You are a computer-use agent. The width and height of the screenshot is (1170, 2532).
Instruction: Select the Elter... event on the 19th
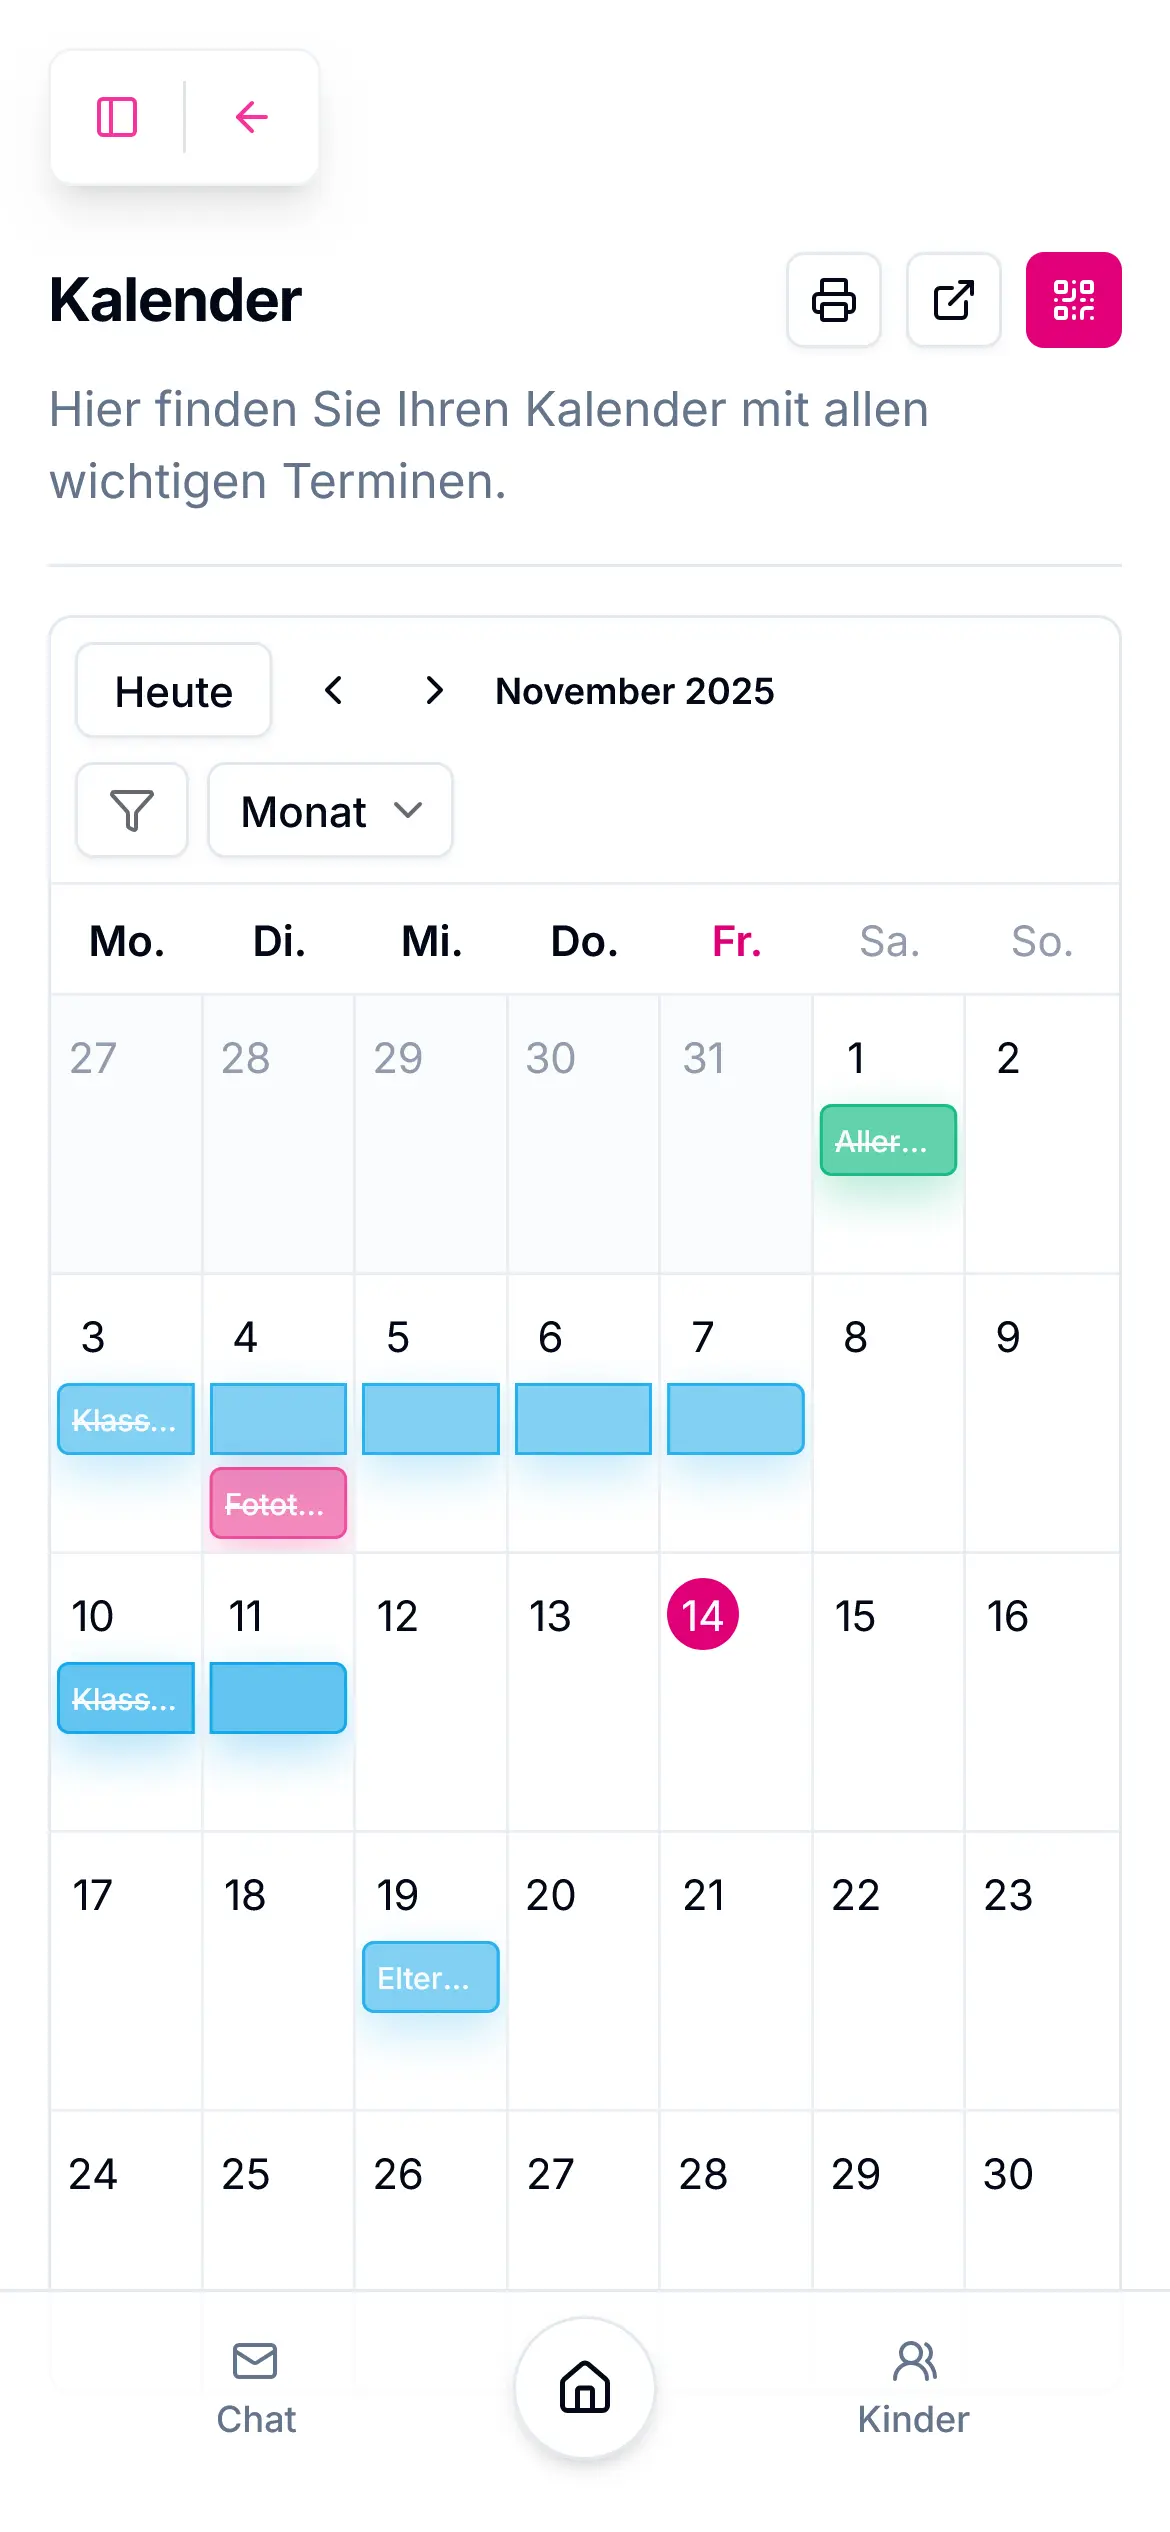[430, 1977]
